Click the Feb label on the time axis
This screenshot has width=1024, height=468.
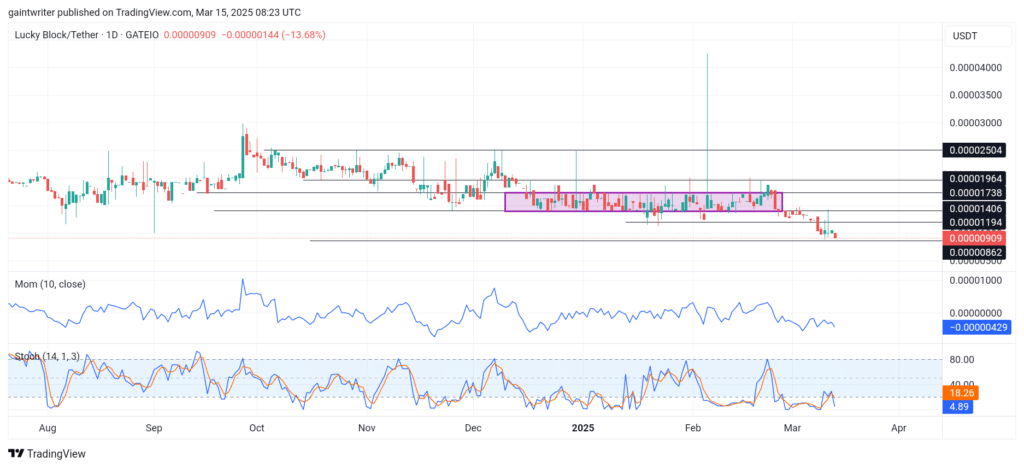[x=692, y=428]
